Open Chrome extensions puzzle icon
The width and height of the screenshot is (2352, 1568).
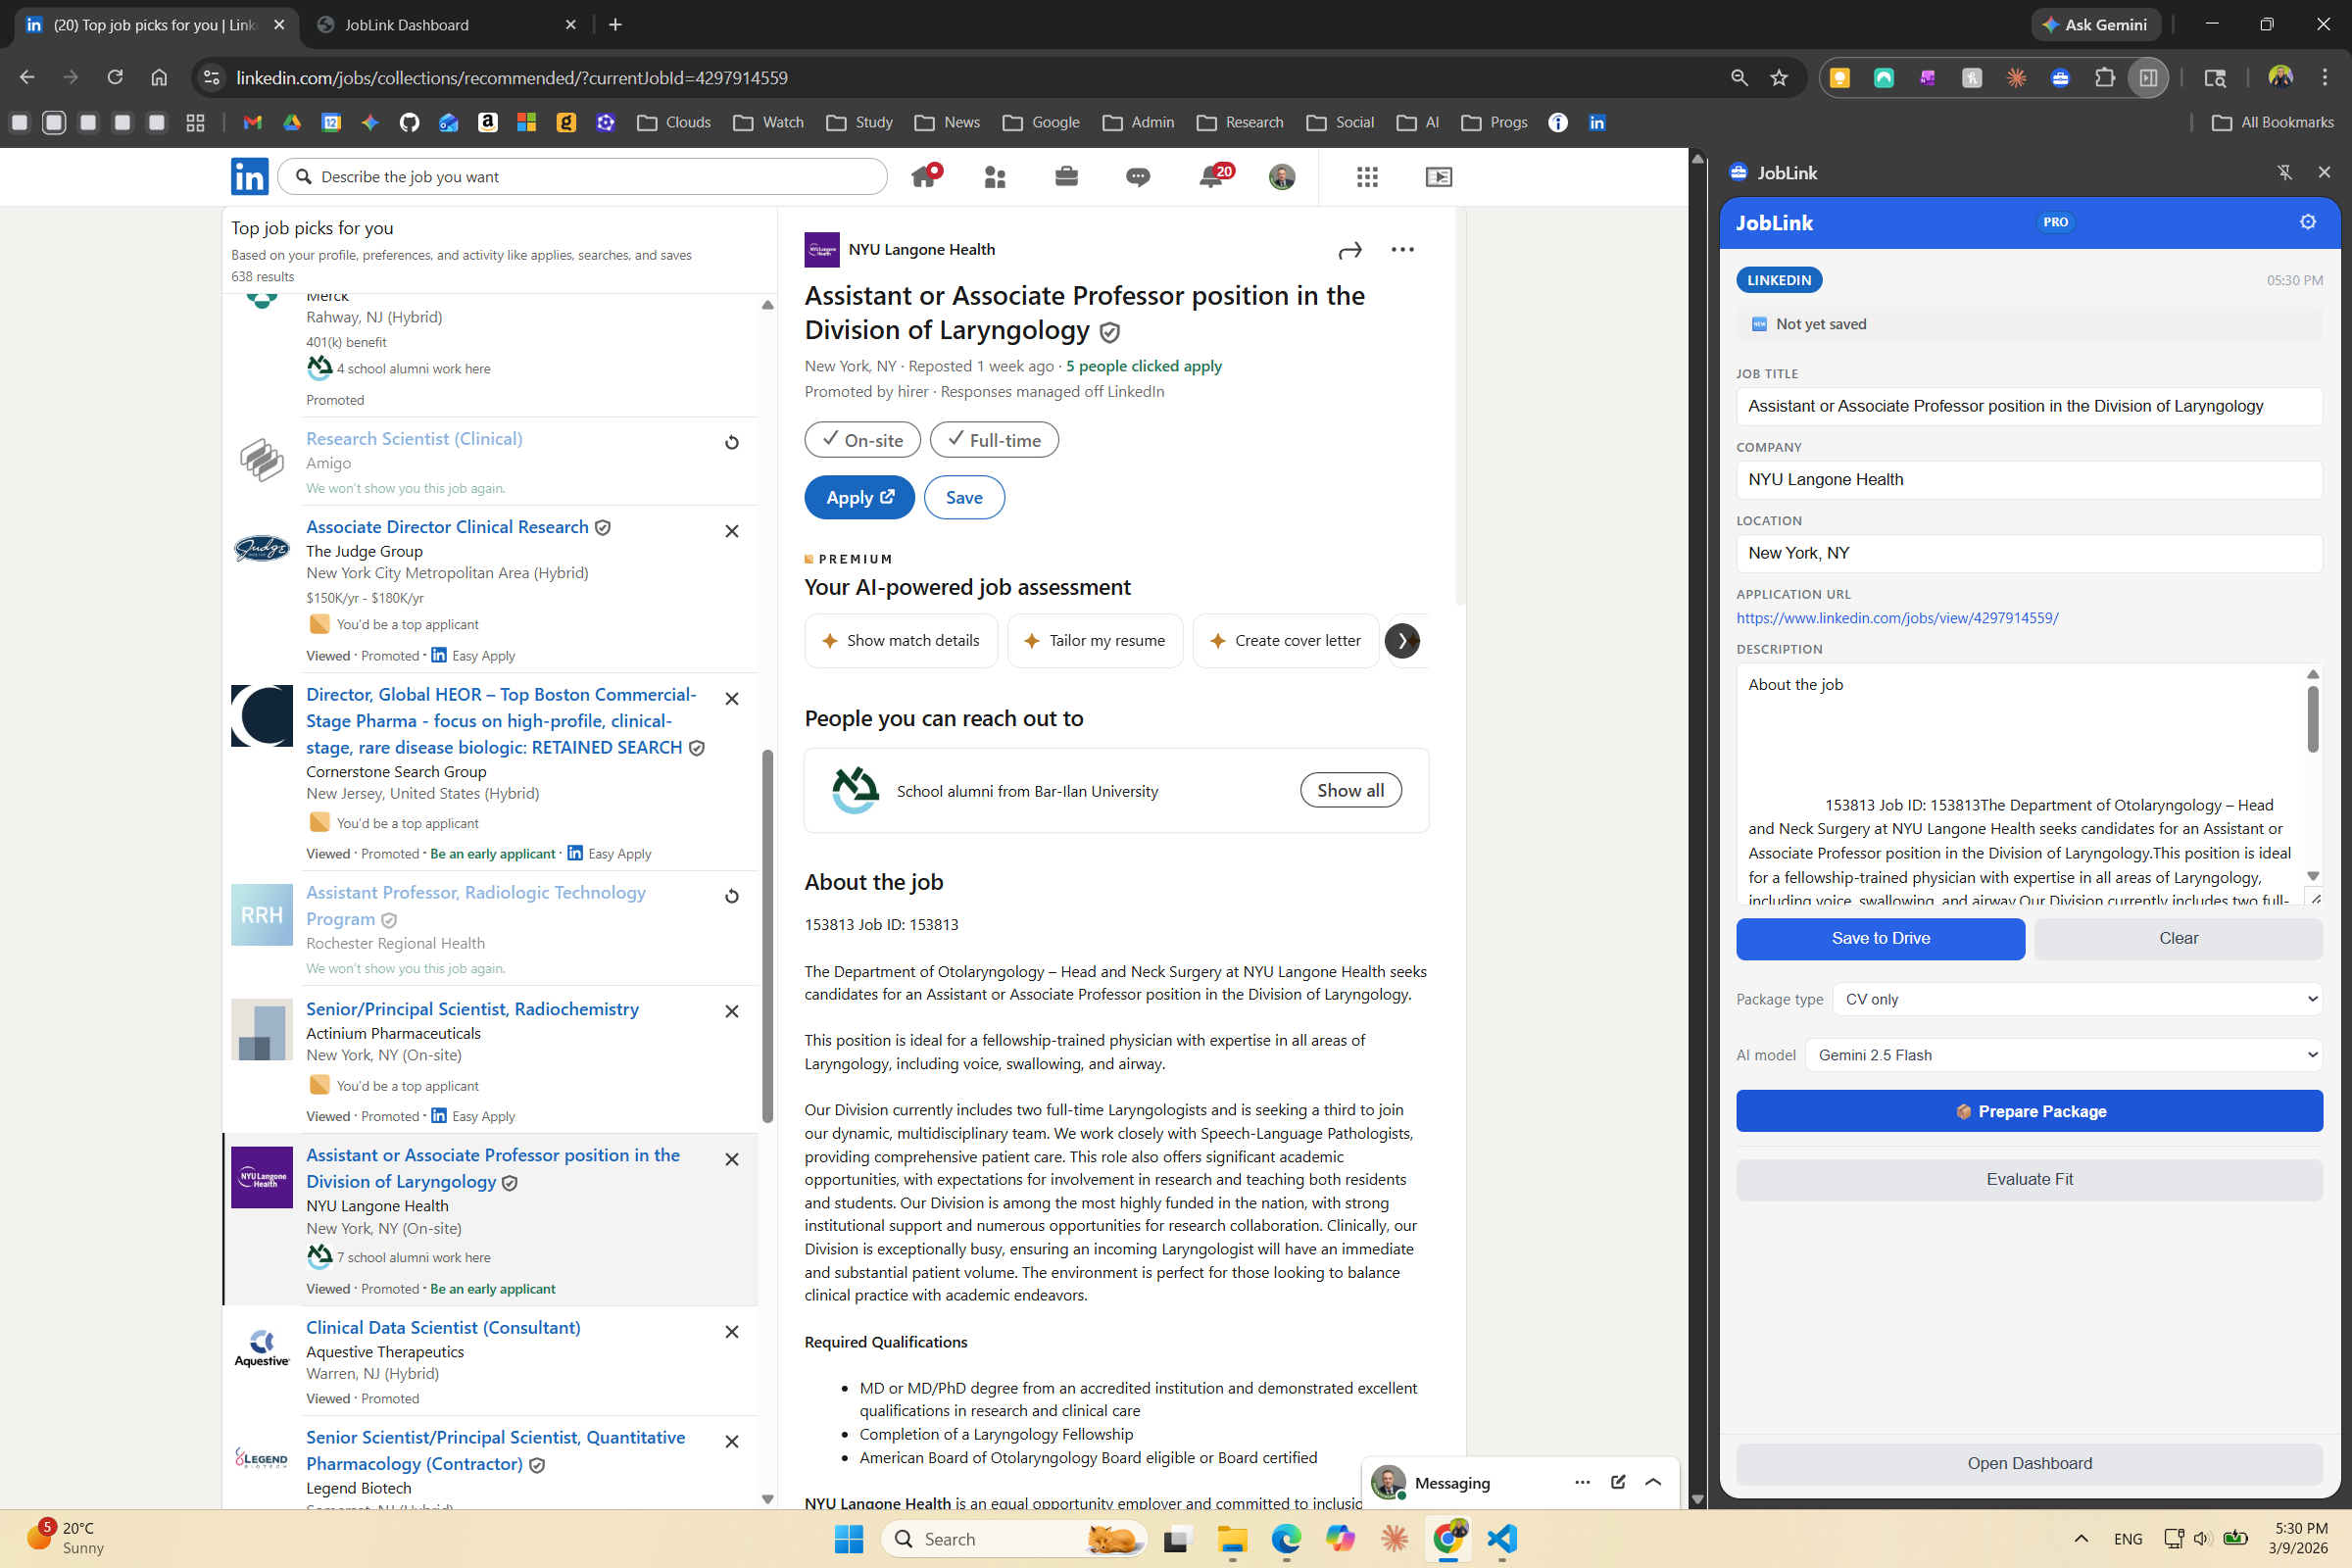2104,78
